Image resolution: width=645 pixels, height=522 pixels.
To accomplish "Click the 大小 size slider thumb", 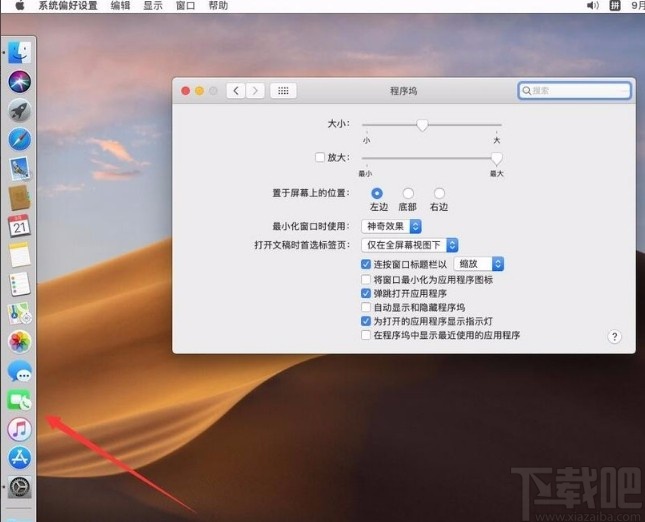I will pyautogui.click(x=422, y=125).
